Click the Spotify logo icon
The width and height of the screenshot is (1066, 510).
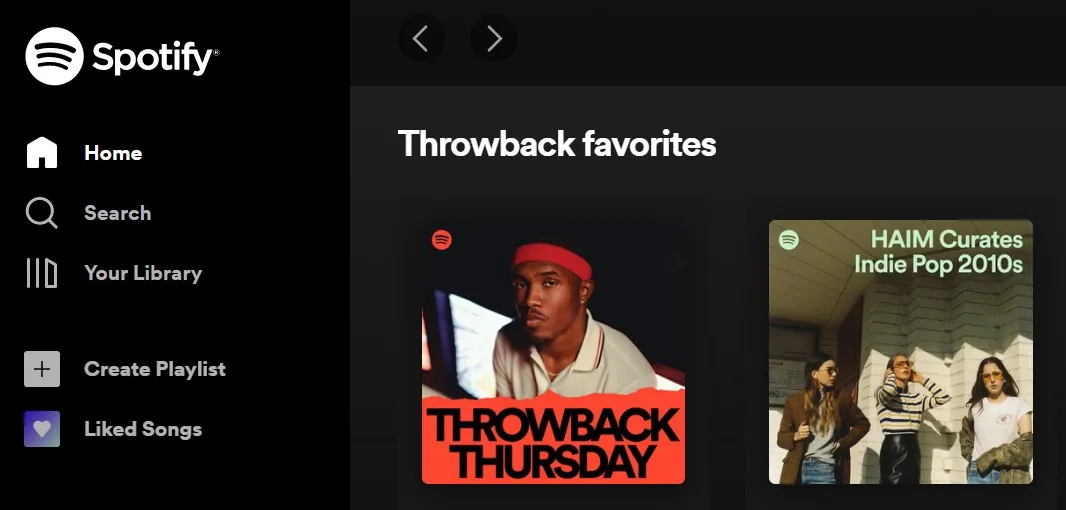tap(54, 56)
